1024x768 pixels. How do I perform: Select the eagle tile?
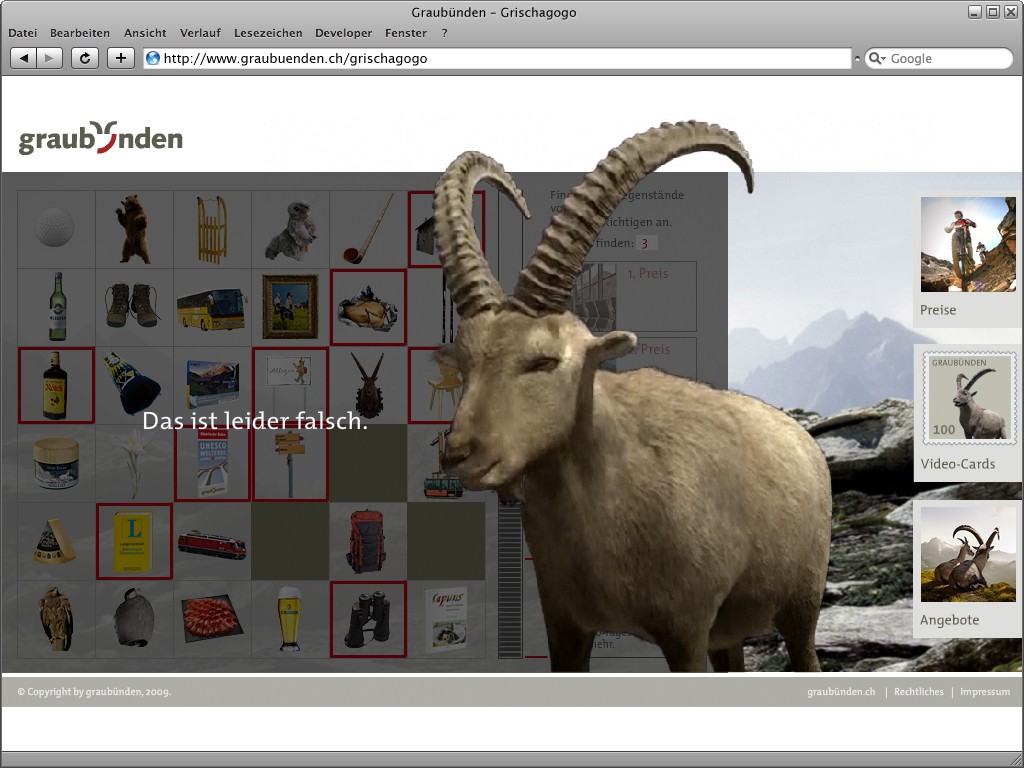coord(56,619)
